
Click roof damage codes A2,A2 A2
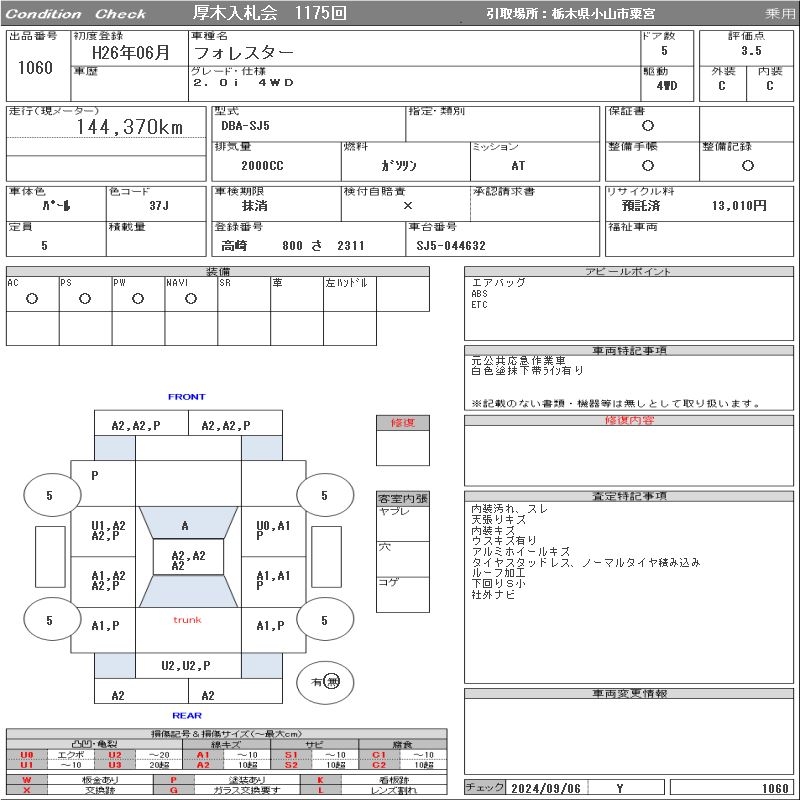[x=188, y=561]
